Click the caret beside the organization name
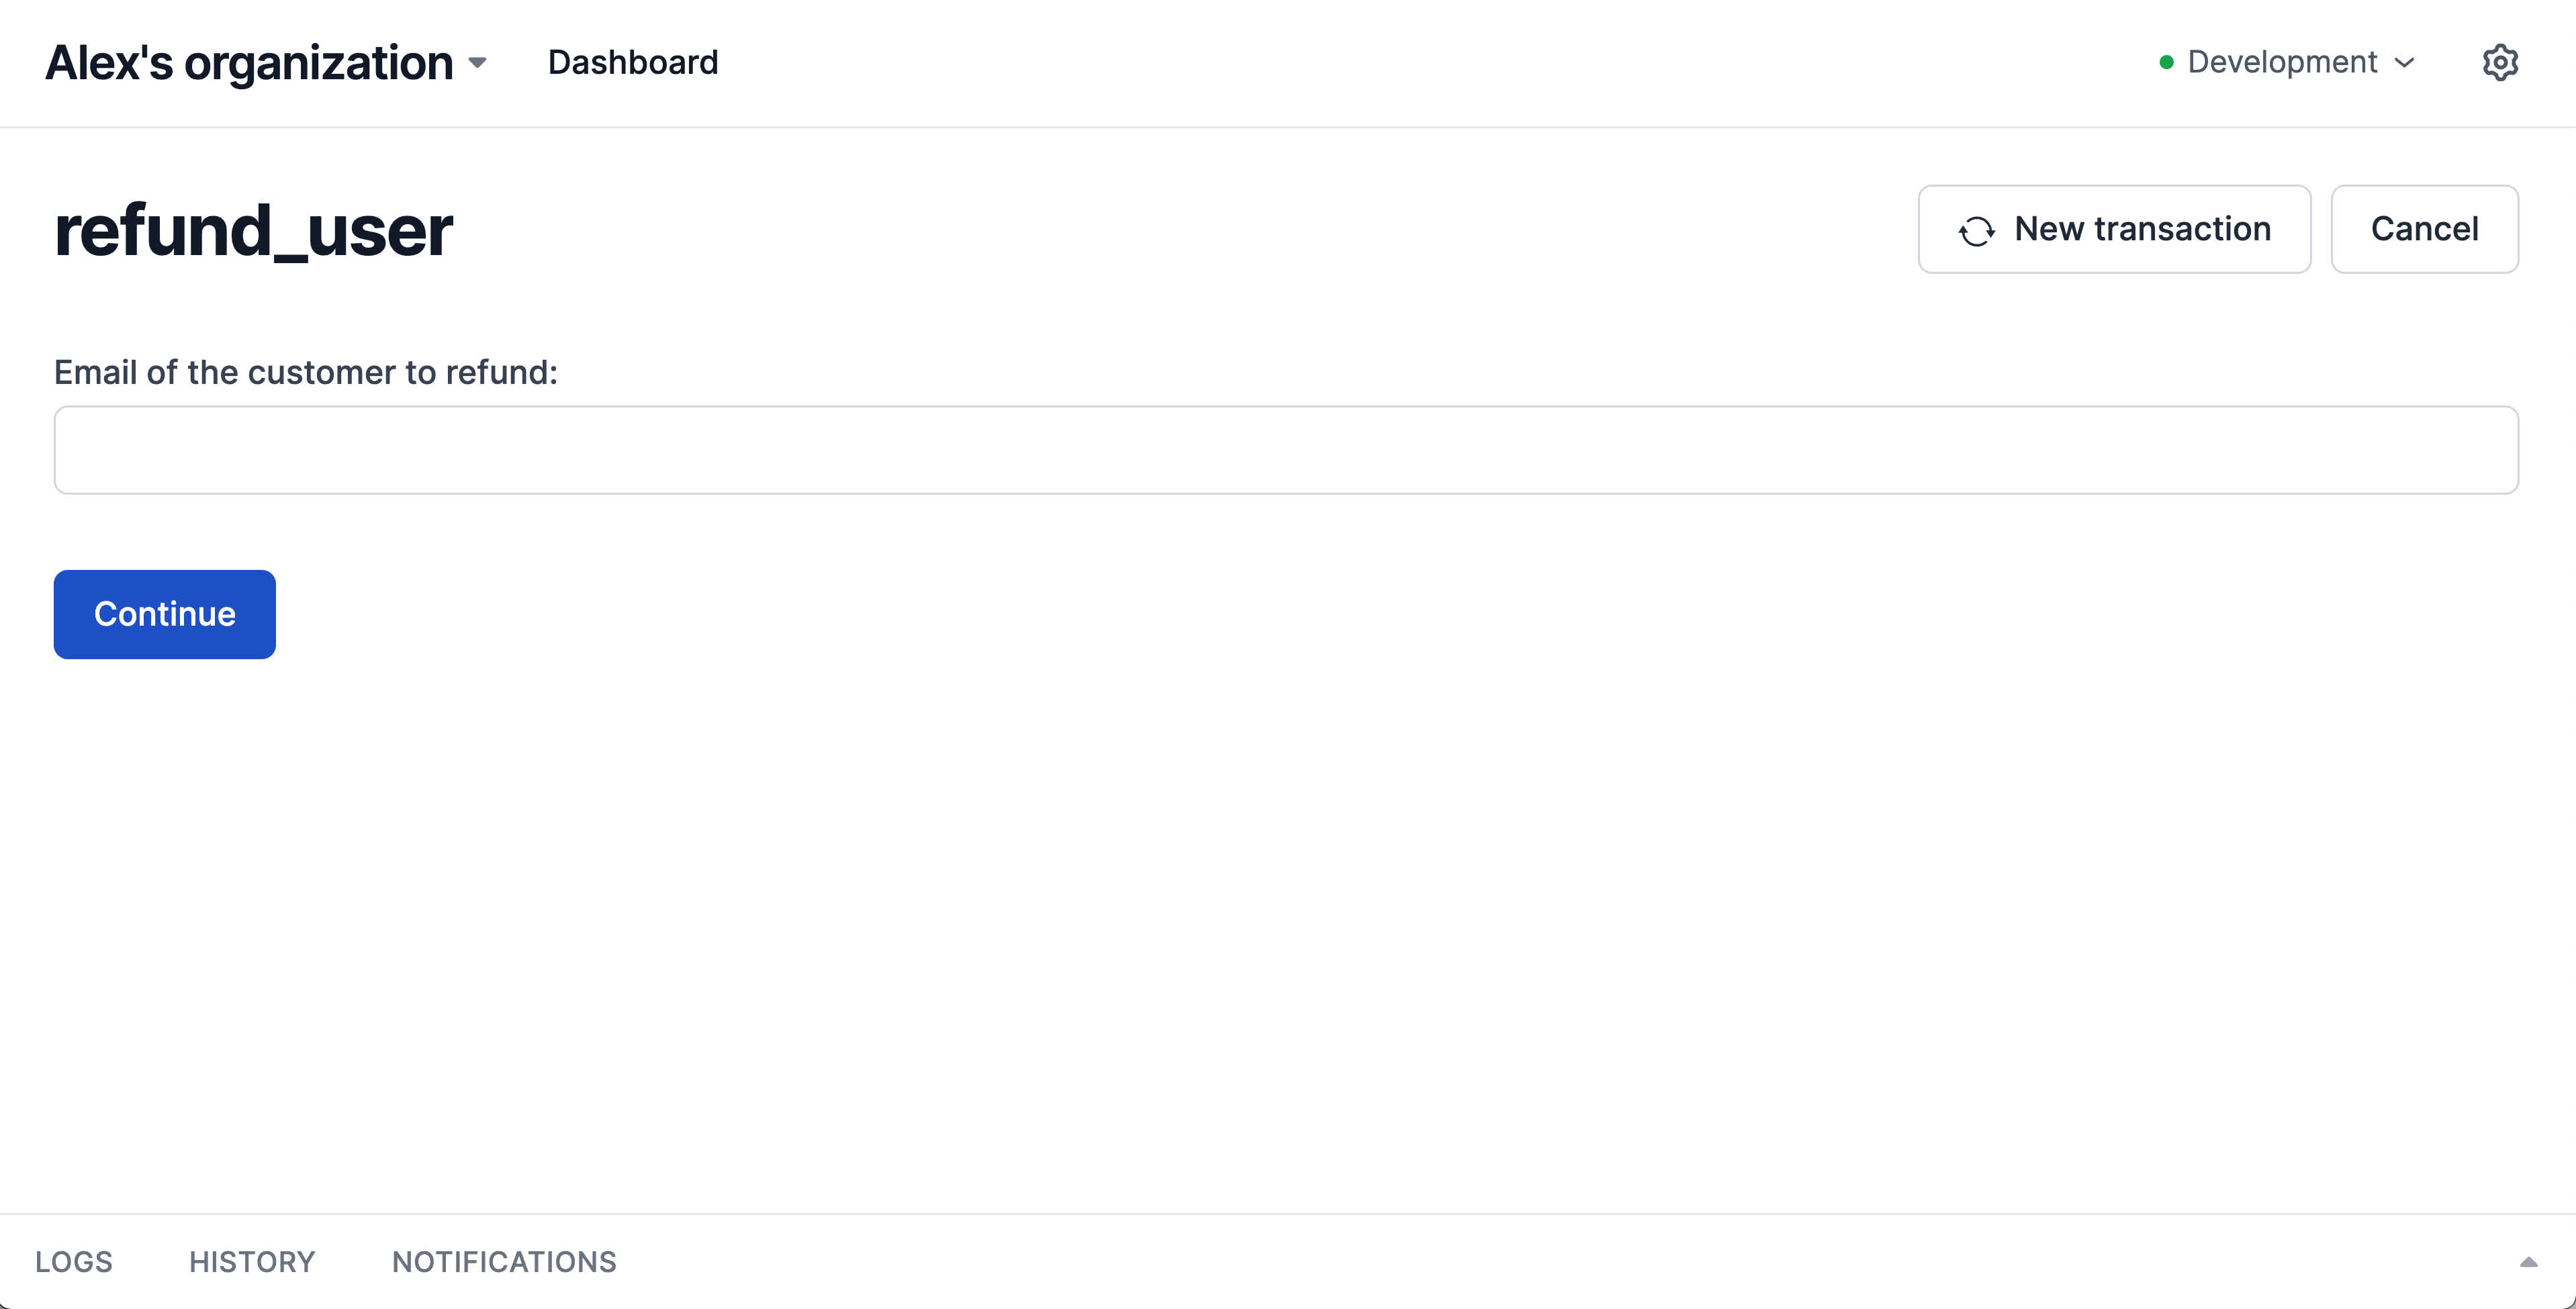Screen dimensions: 2576x1309 (x=478, y=63)
